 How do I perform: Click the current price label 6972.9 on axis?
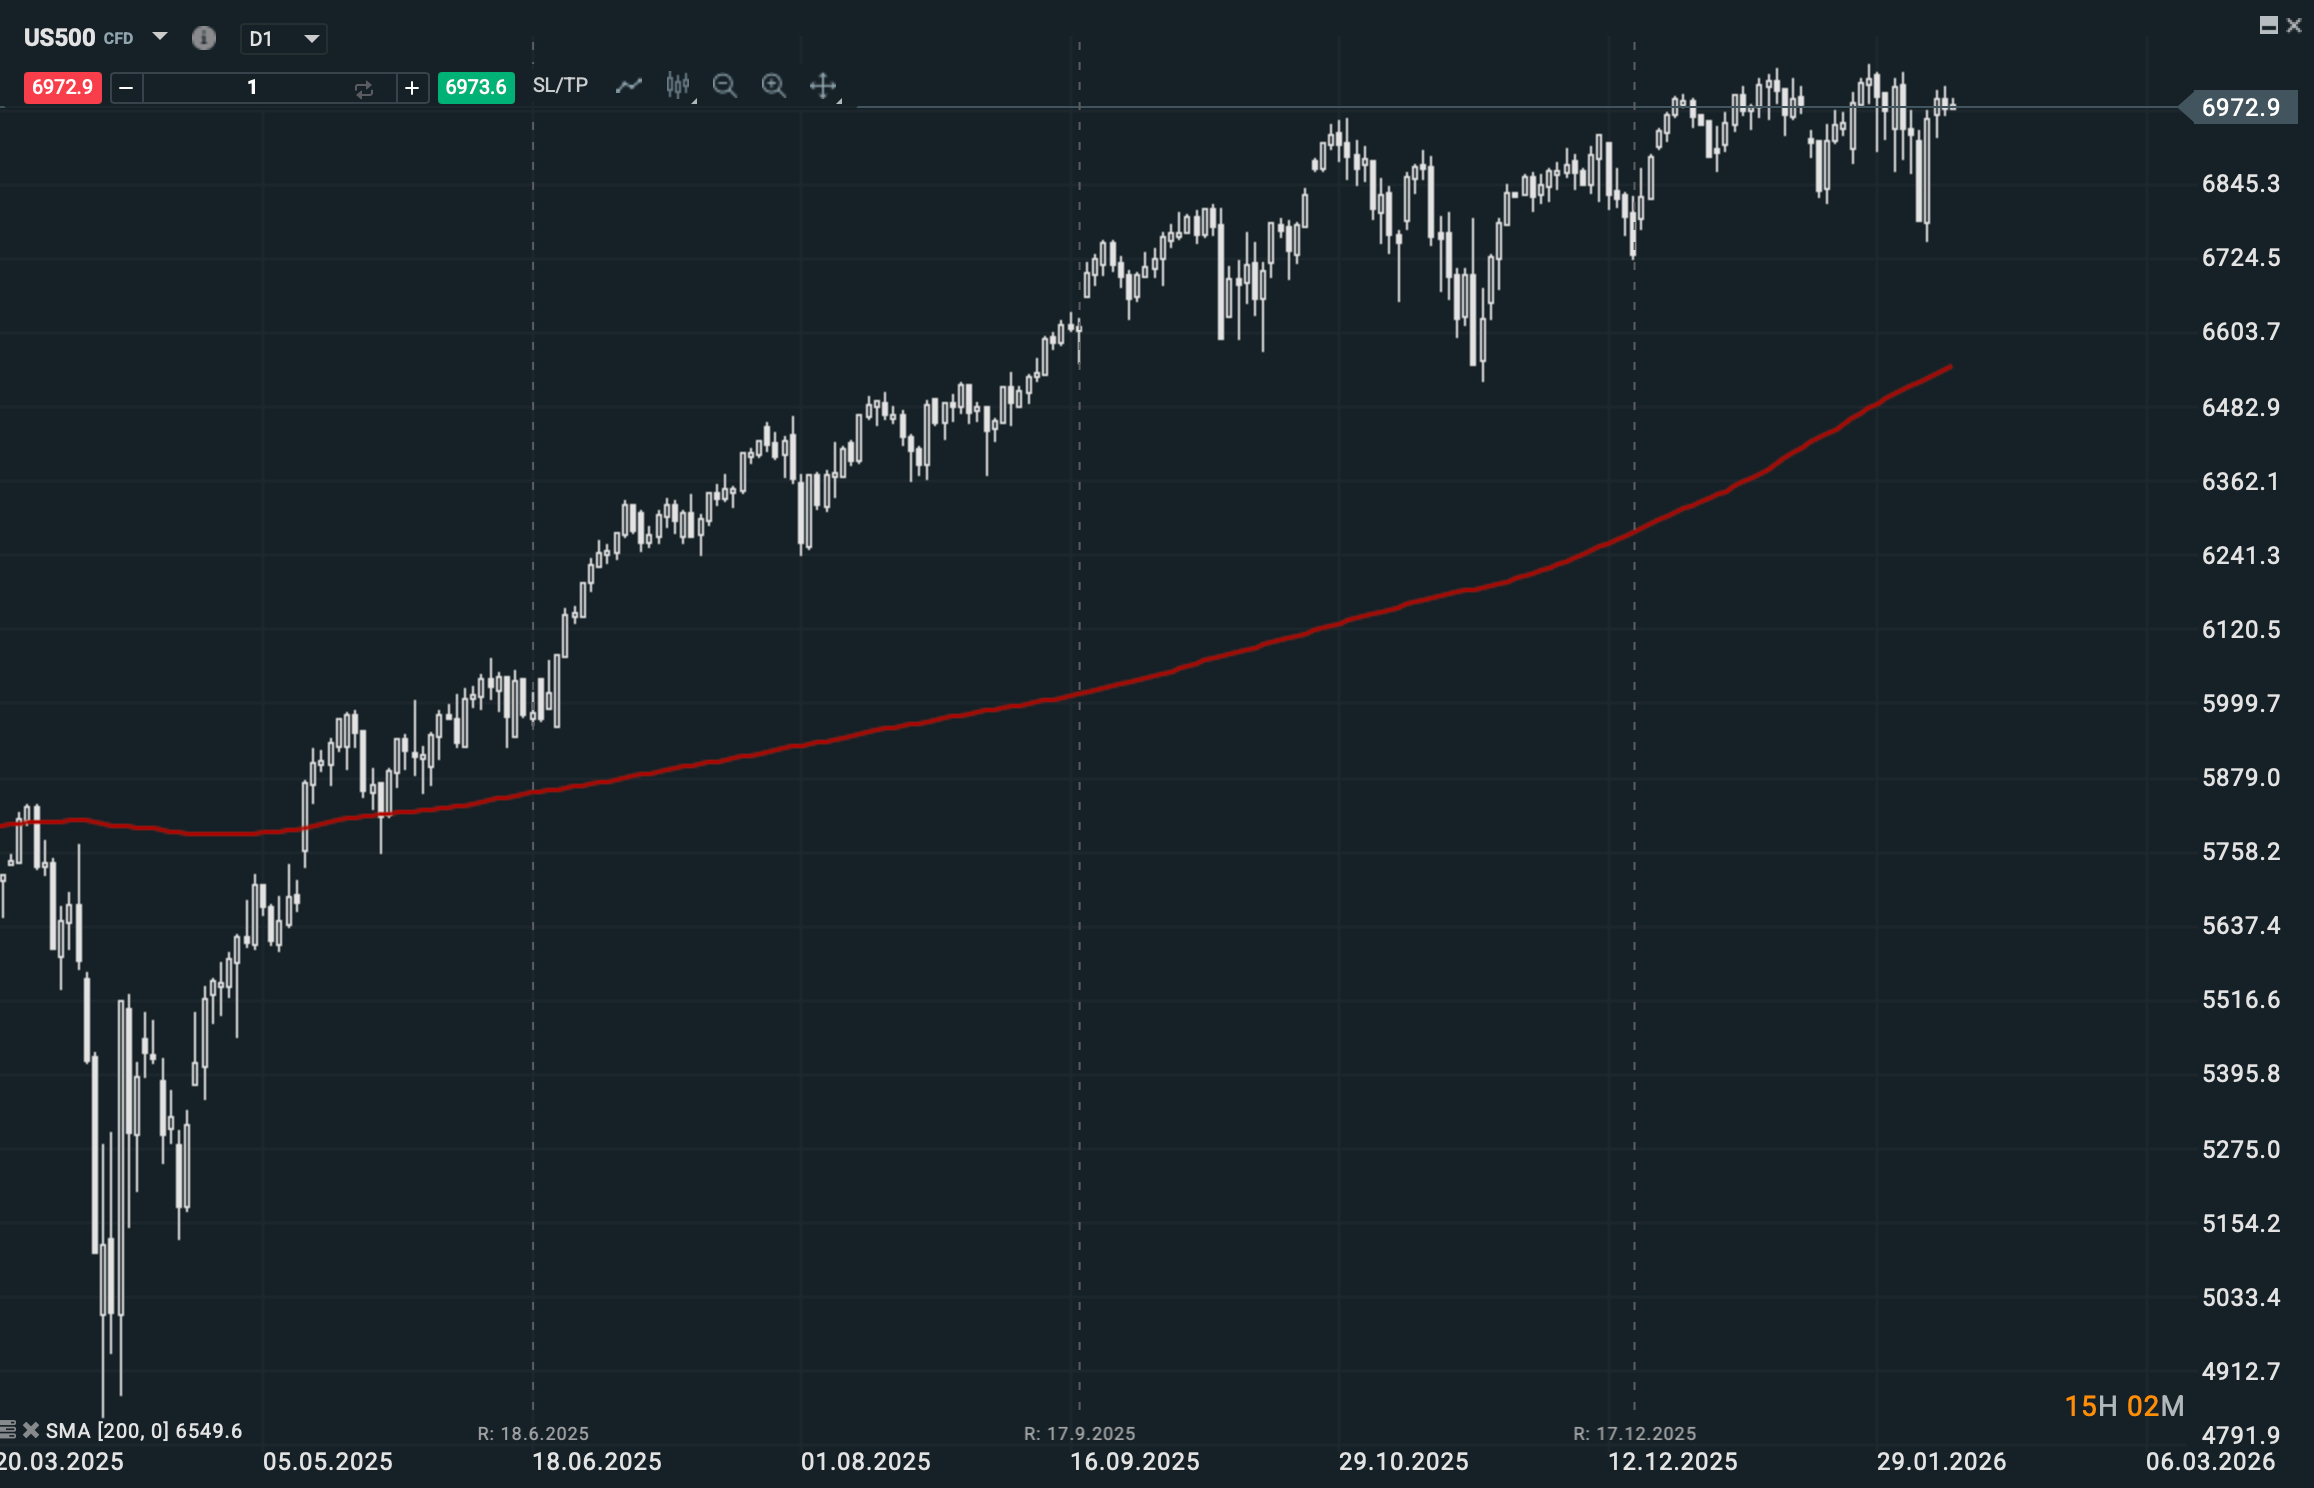pyautogui.click(x=2240, y=107)
